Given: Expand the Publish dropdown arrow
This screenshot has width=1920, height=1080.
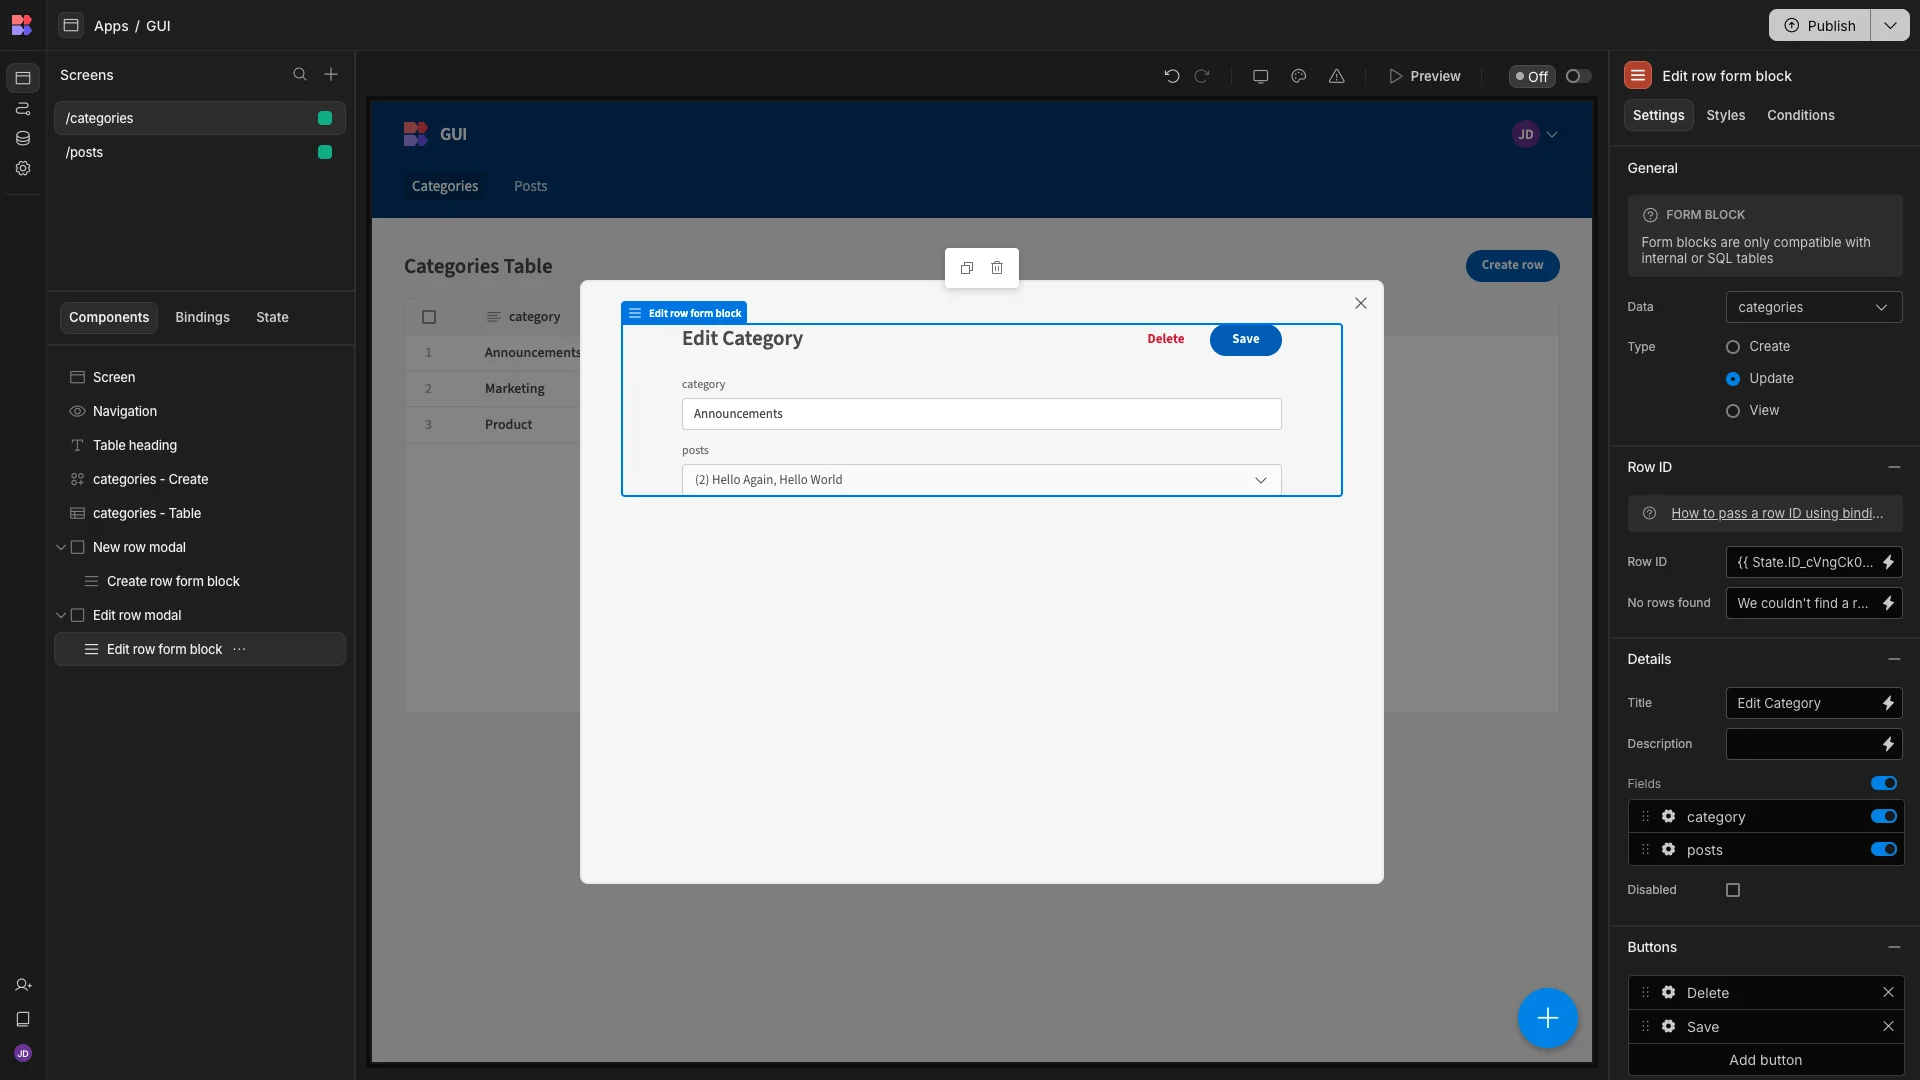Looking at the screenshot, I should pos(1889,25).
